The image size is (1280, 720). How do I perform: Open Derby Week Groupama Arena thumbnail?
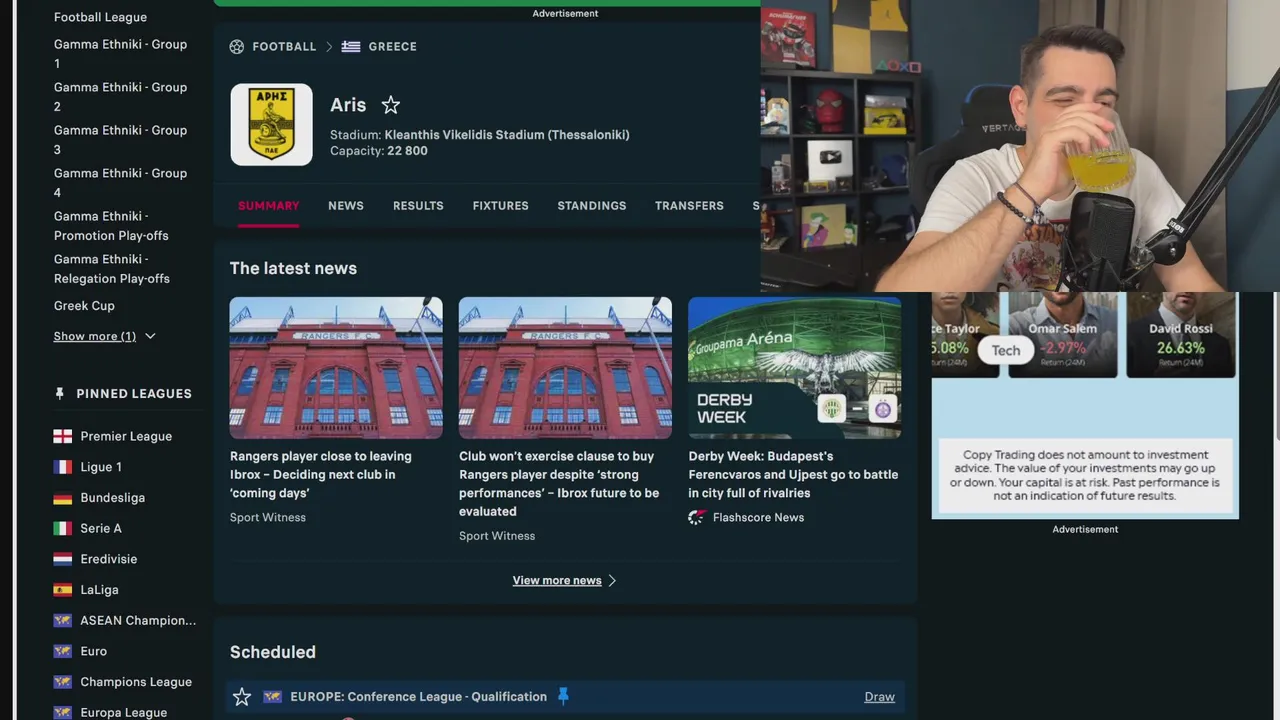click(x=795, y=368)
